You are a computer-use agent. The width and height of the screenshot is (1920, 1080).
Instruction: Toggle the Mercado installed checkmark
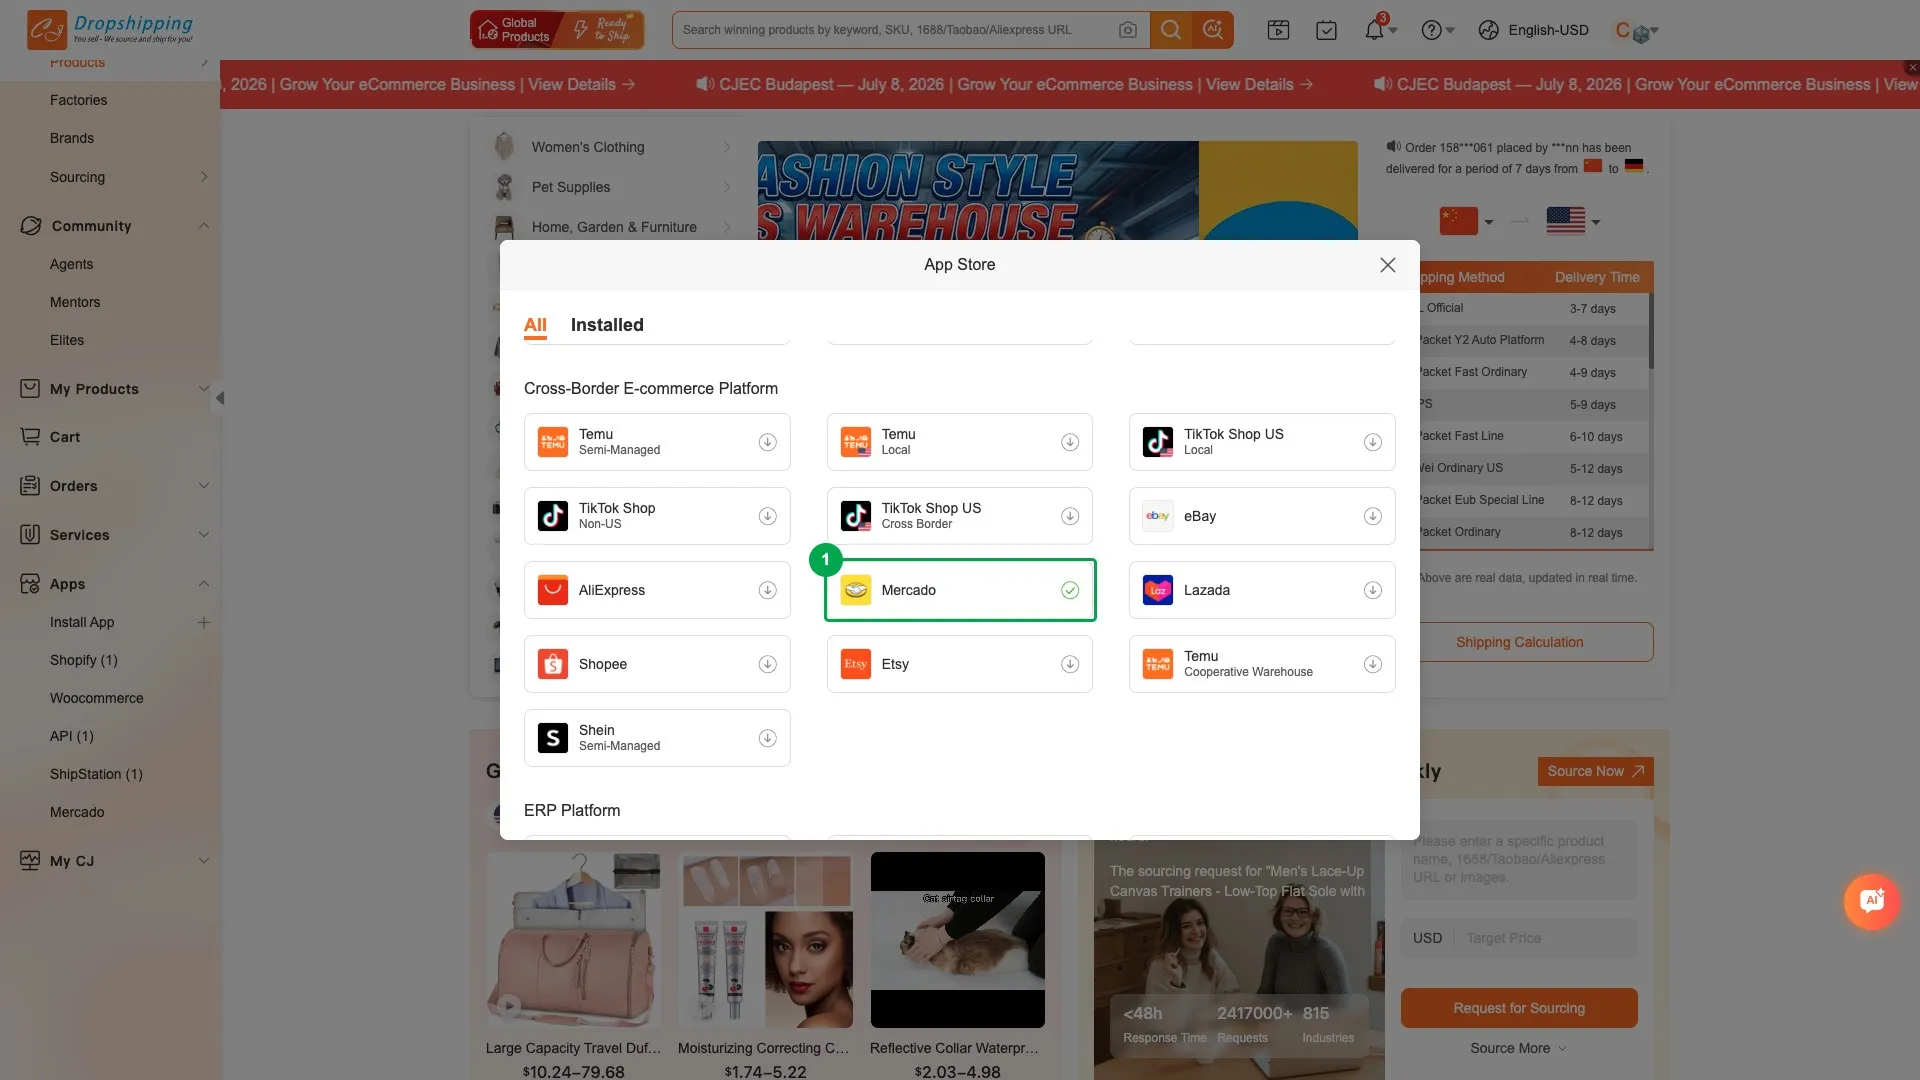1070,590
